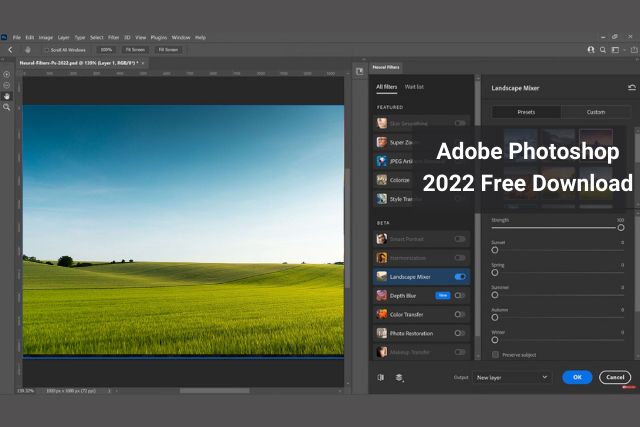Viewport: 640px width, 427px height.
Task: Click the Sunset slider handle
Action: coord(495,250)
